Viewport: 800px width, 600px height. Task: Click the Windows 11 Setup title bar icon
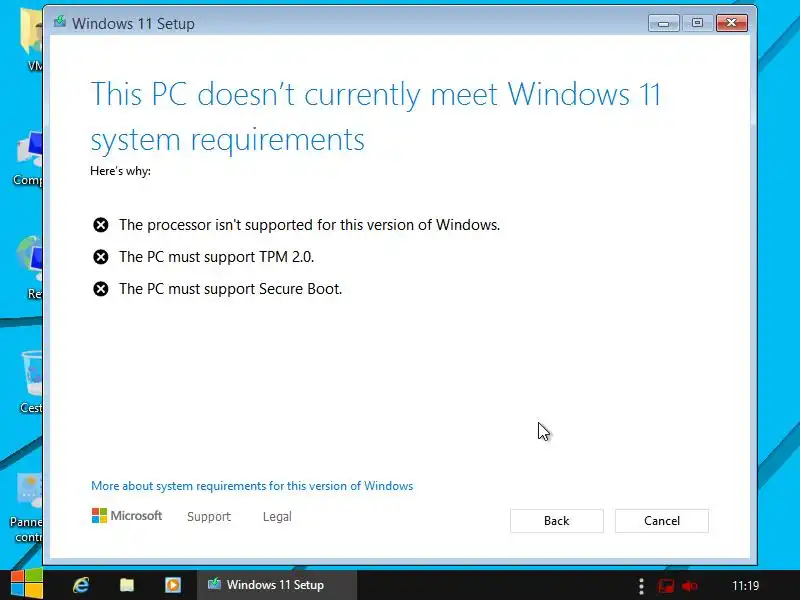(x=60, y=22)
